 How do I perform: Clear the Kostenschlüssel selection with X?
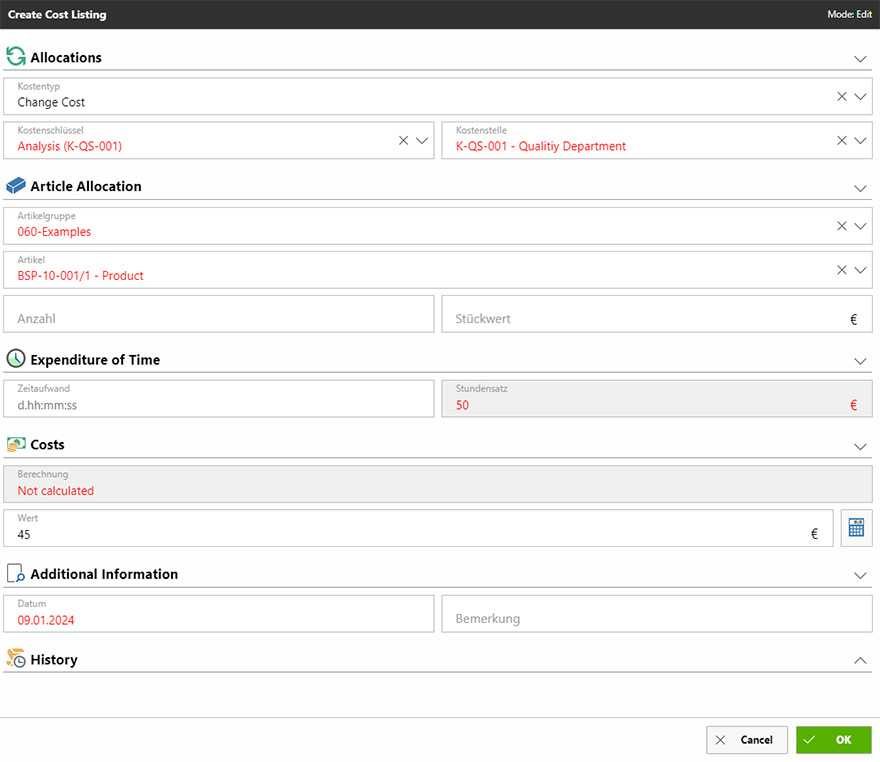pyautogui.click(x=404, y=141)
